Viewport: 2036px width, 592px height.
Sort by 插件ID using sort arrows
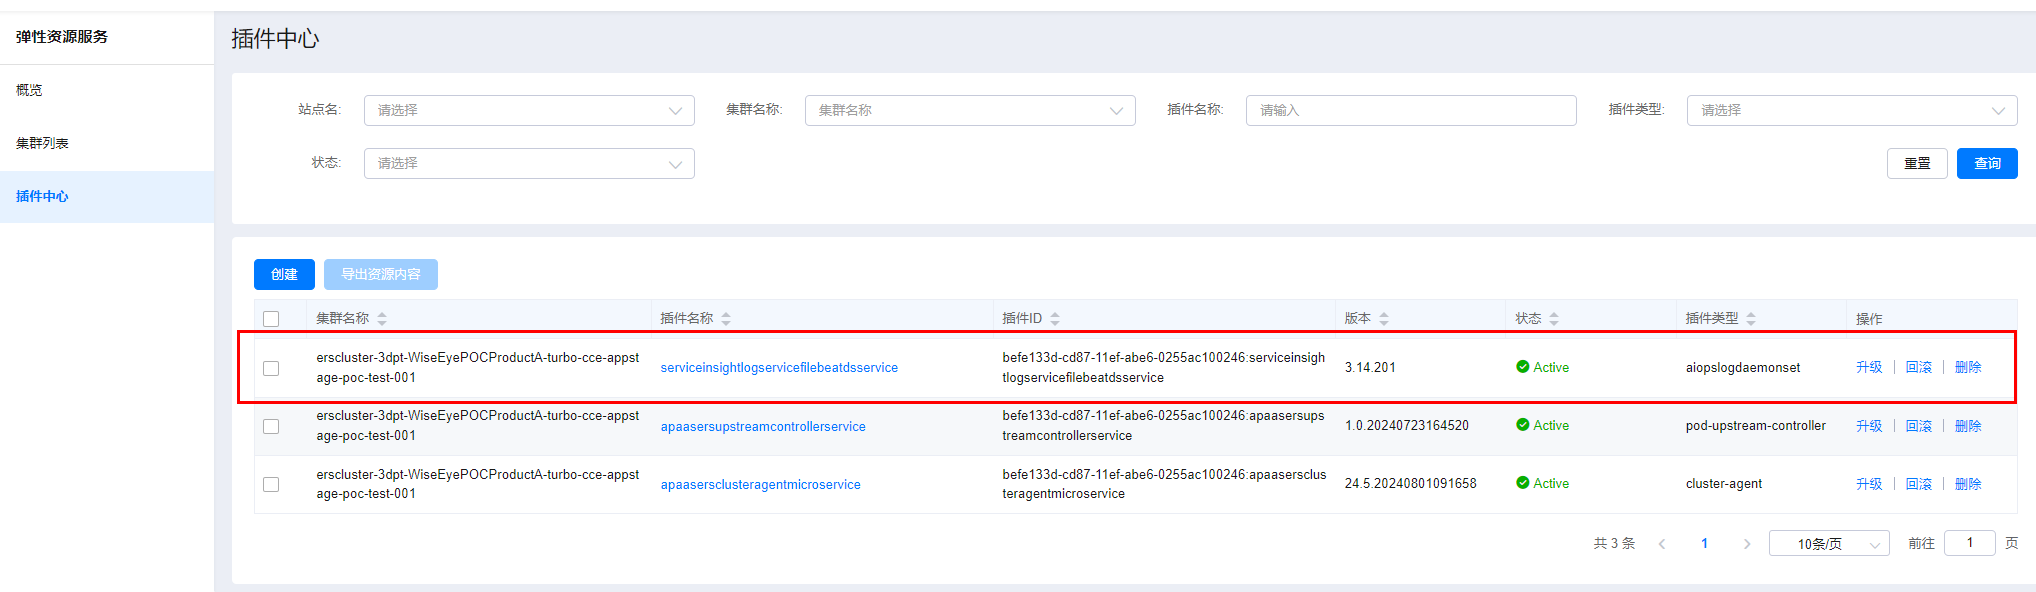1055,319
